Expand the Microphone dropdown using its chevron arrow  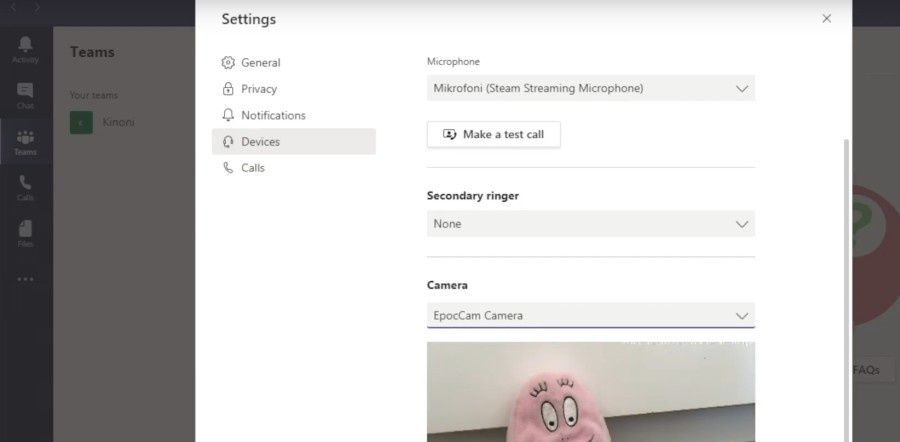pos(742,89)
